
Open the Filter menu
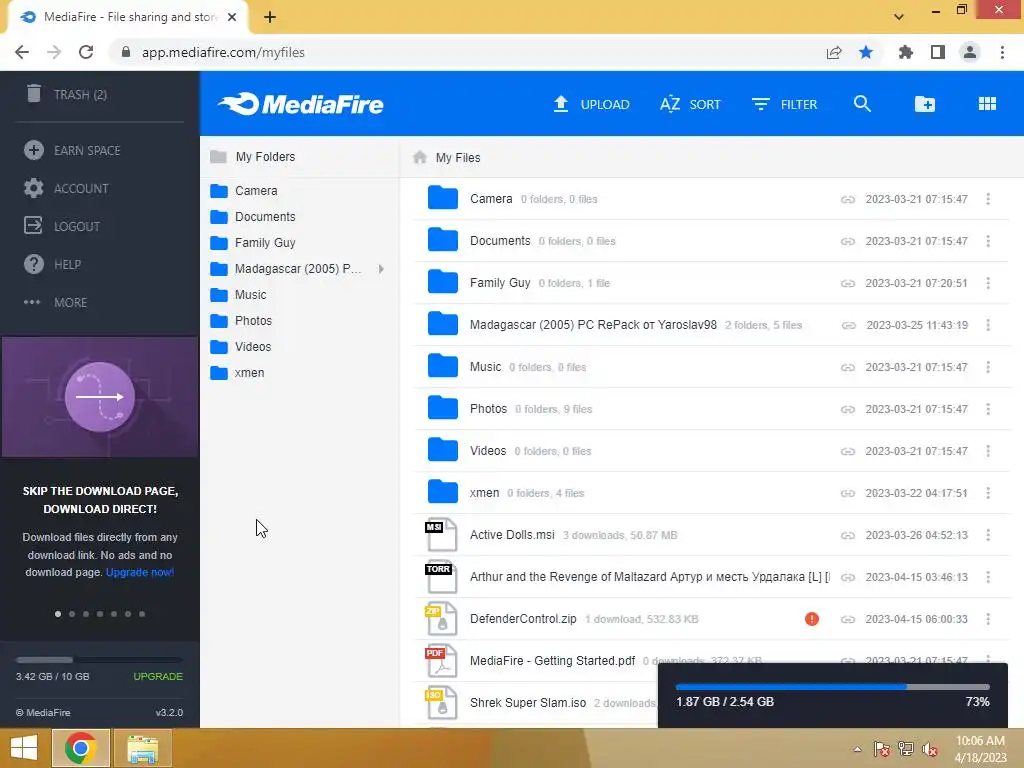click(784, 104)
